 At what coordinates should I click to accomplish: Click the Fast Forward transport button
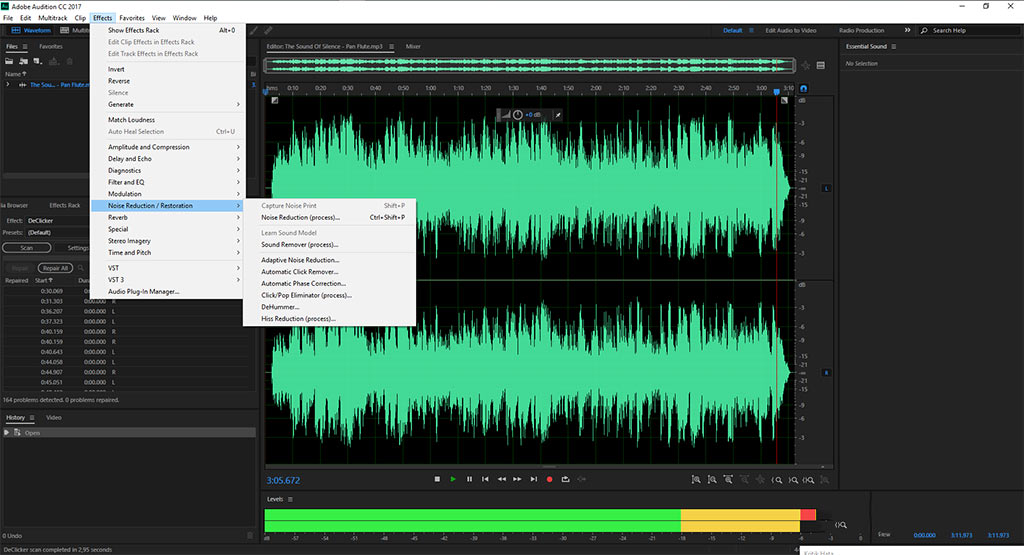(517, 479)
